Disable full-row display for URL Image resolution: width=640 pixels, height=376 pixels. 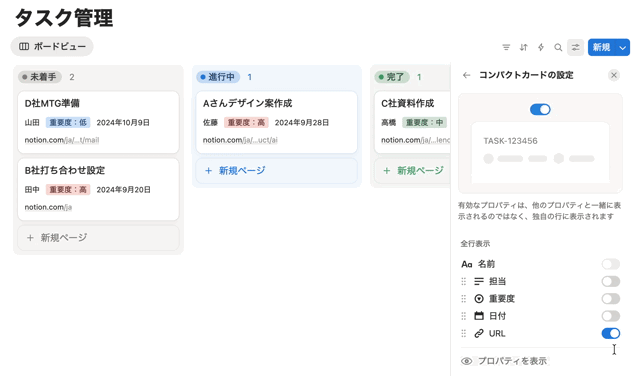[611, 334]
